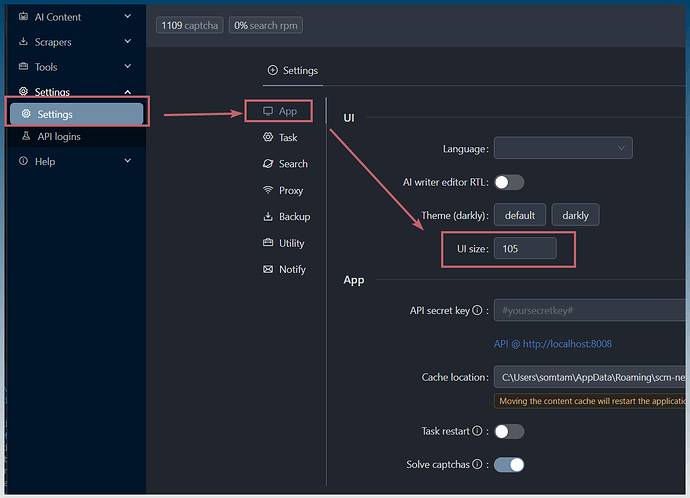Image resolution: width=690 pixels, height=498 pixels.
Task: Click the Help sidebar label
Action: click(45, 161)
